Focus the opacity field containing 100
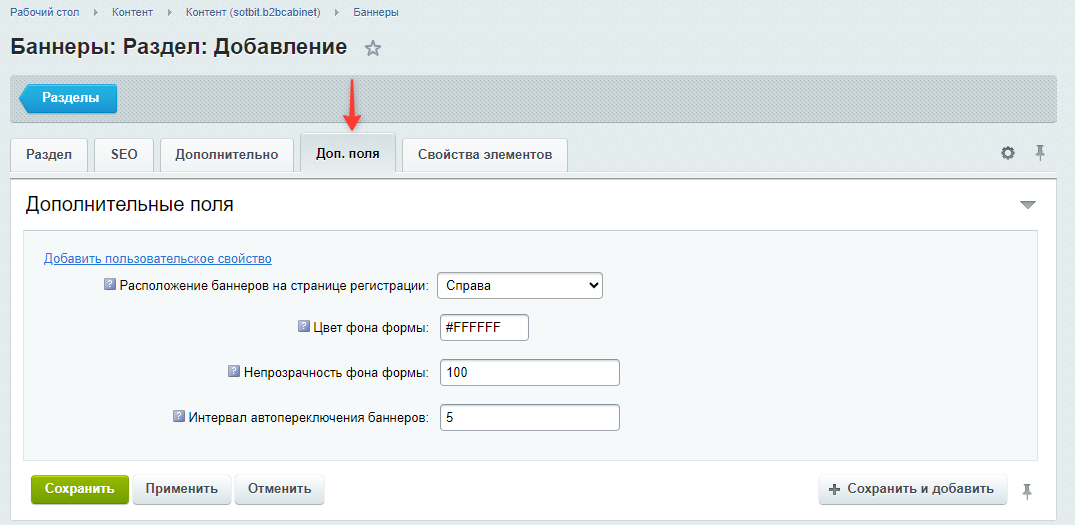 pos(529,373)
